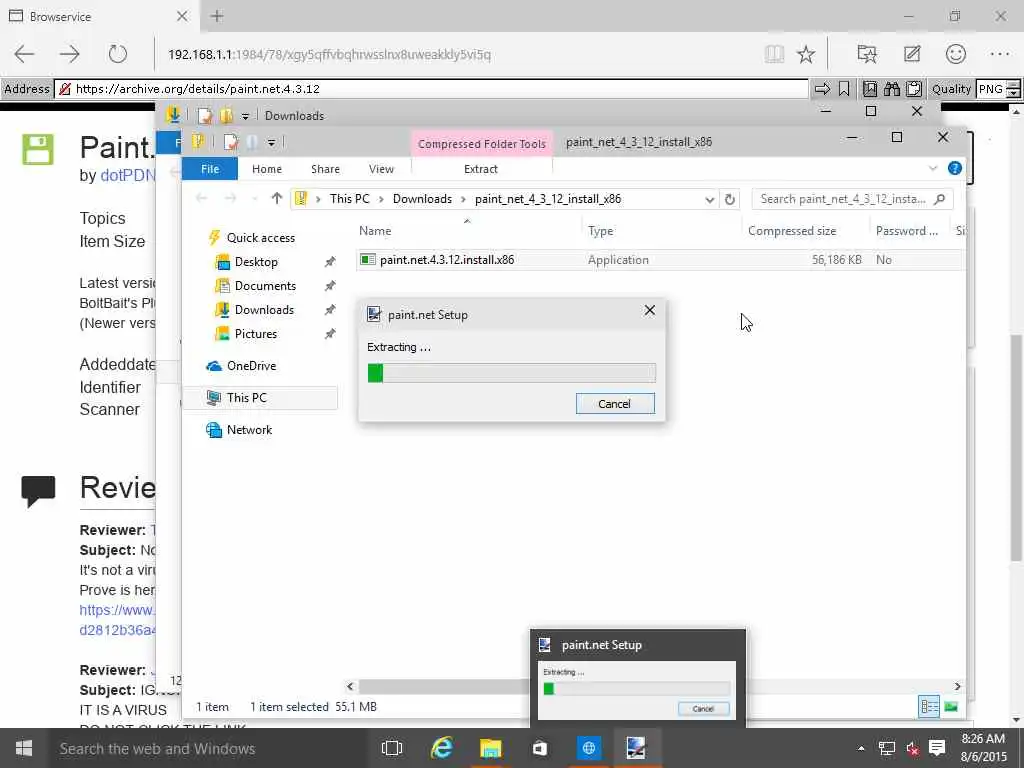
Task: Click the Explorer search box
Action: [852, 199]
